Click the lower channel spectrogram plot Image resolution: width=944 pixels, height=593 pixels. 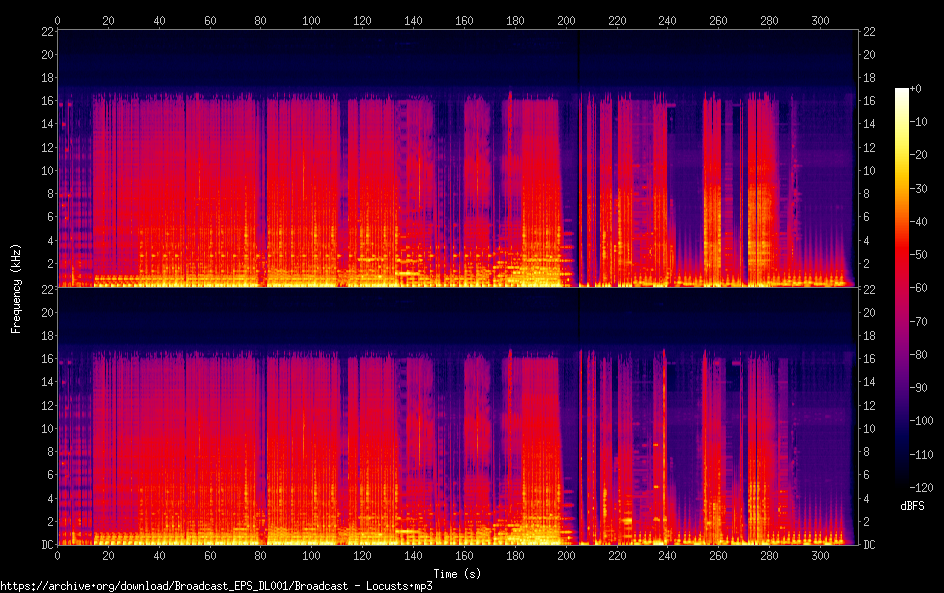pyautogui.click(x=458, y=417)
